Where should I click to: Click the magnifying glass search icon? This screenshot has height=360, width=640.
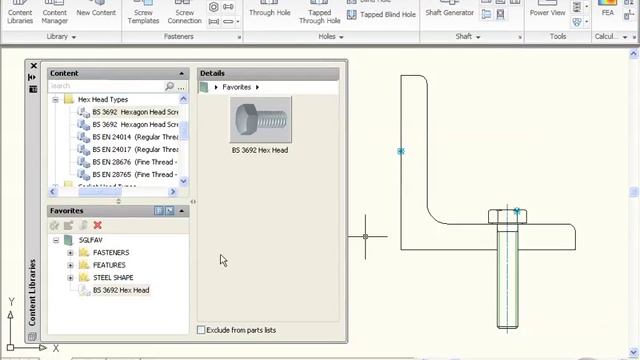[x=169, y=86]
